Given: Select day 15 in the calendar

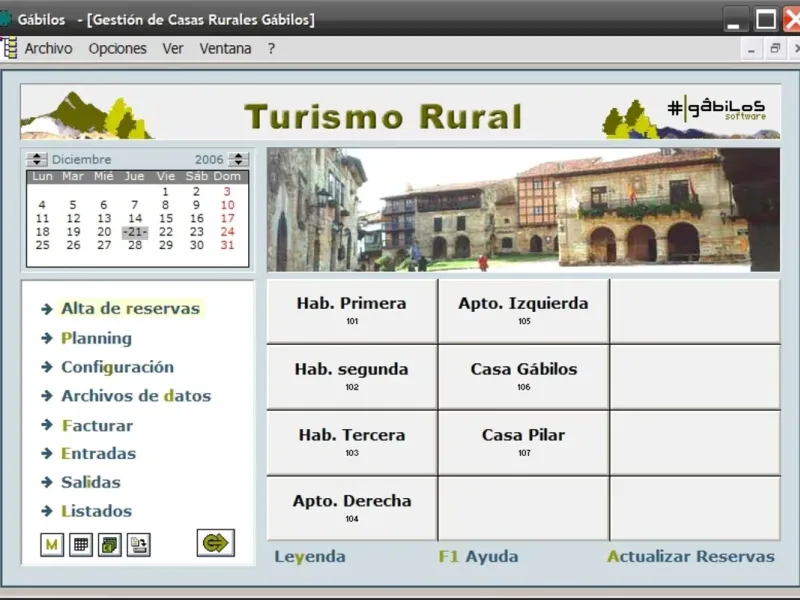Looking at the screenshot, I should (165, 218).
